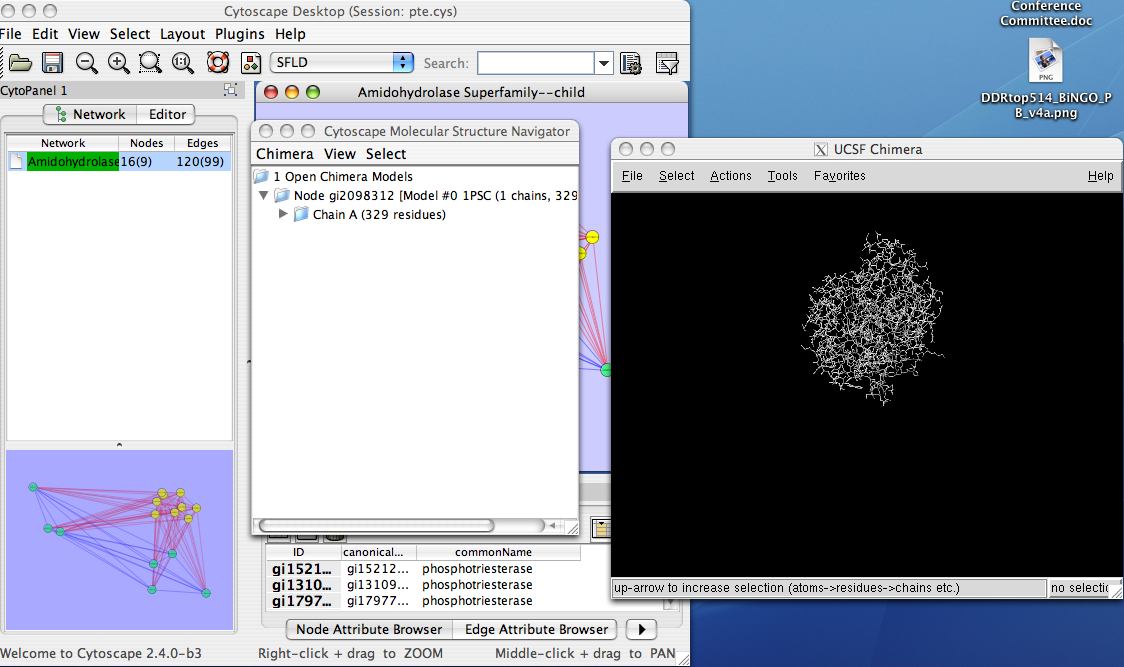Zoom to selected region magnifier icon

[x=150, y=63]
